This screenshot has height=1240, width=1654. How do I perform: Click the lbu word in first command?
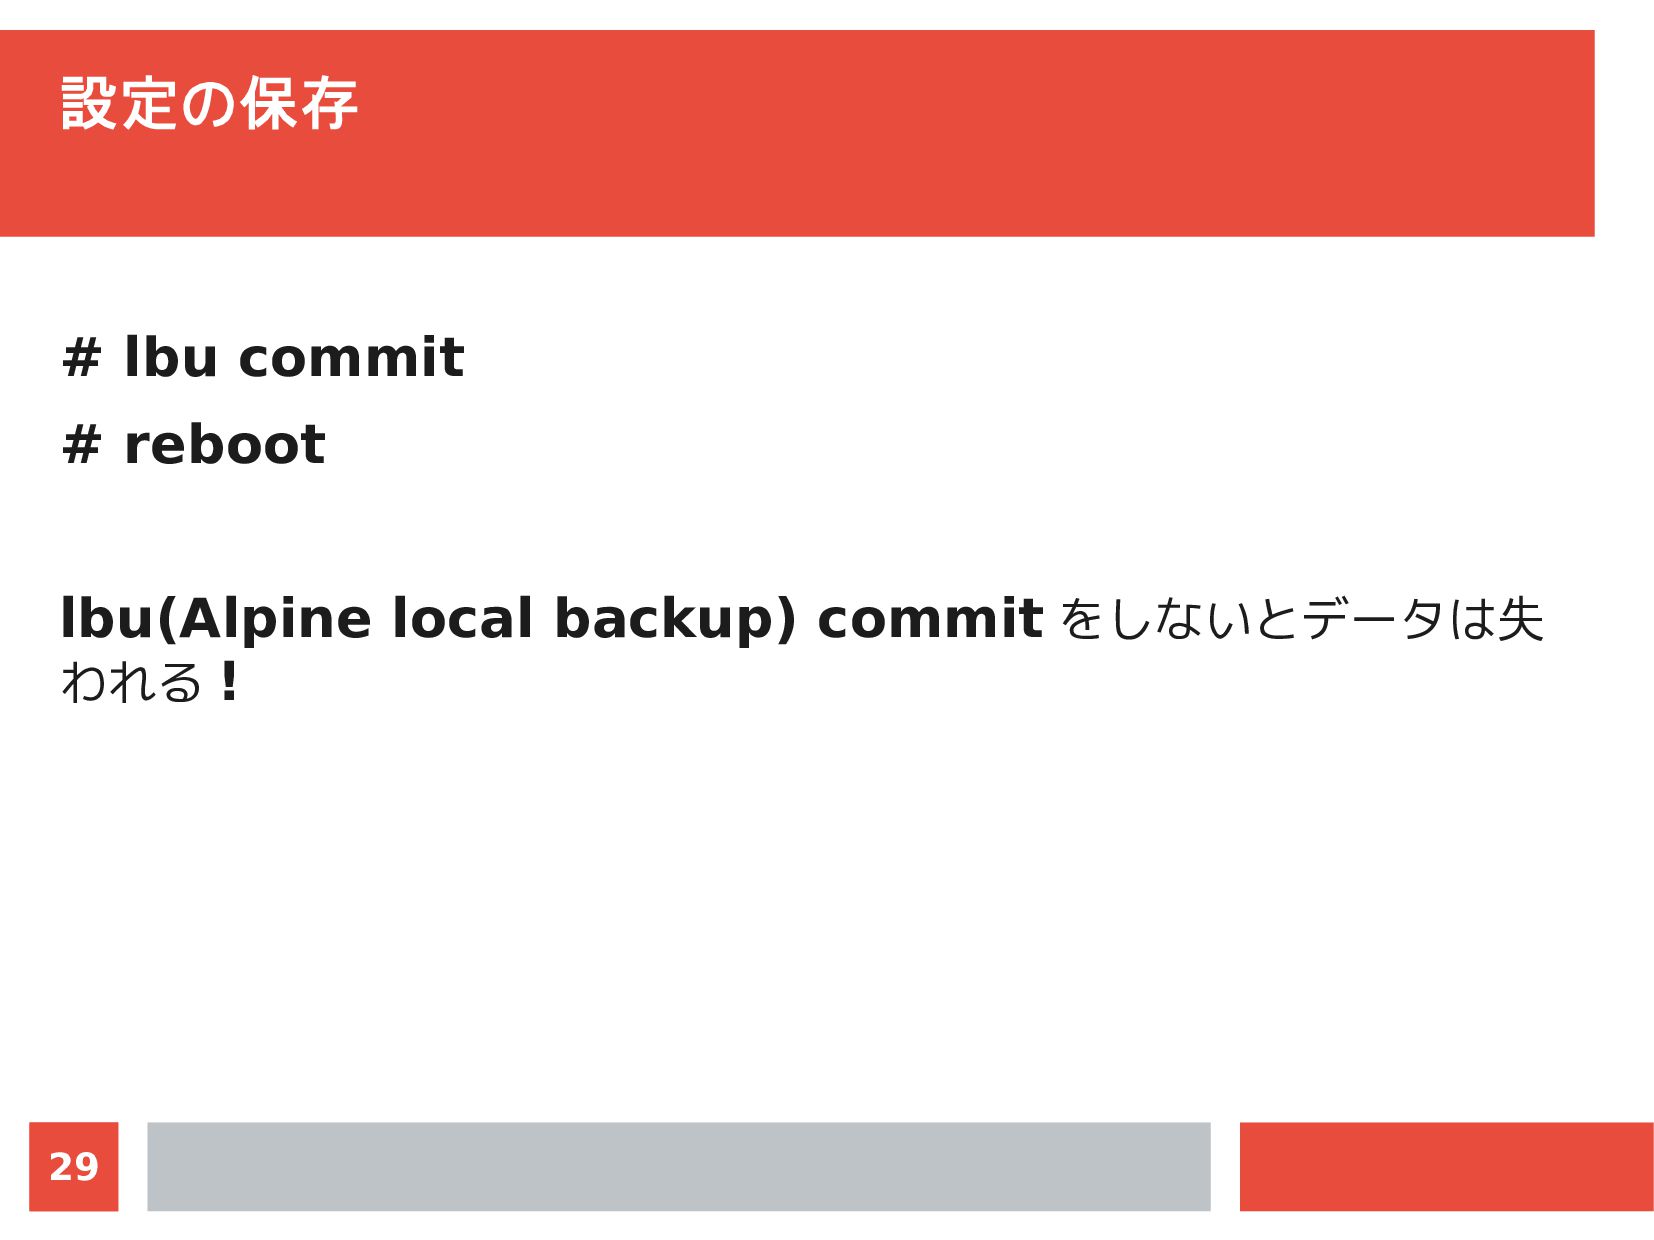click(170, 357)
